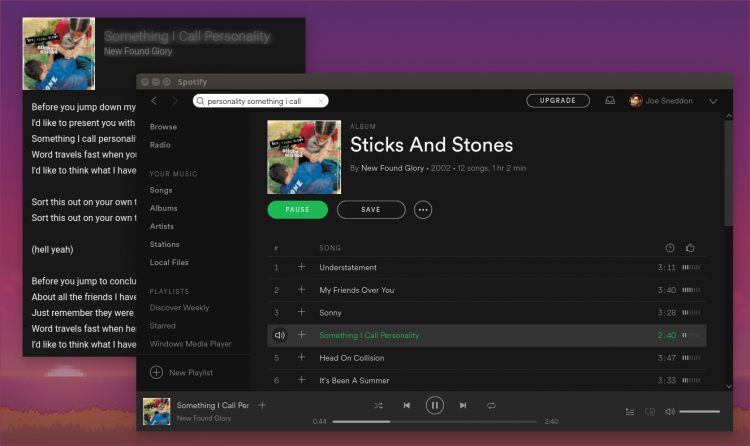The height and width of the screenshot is (446, 750).
Task: Go back with the left arrow in Spotify
Action: point(154,101)
